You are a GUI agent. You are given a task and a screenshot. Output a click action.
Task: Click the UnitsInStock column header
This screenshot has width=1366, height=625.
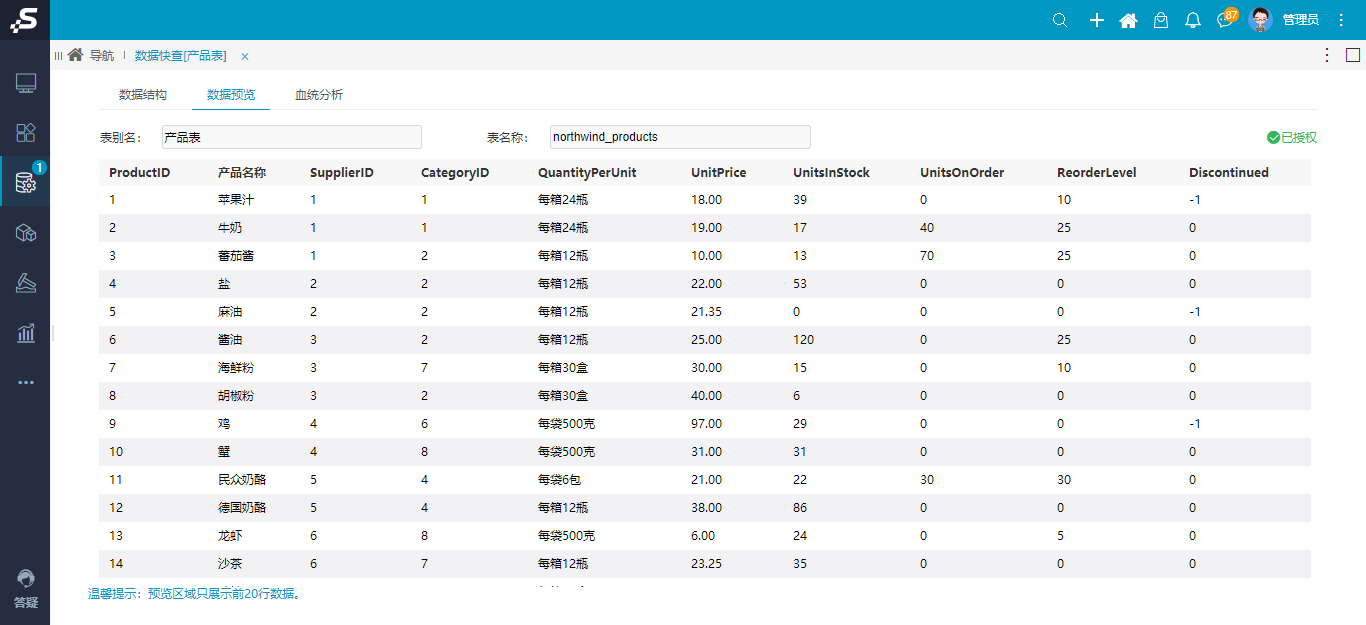coord(832,173)
